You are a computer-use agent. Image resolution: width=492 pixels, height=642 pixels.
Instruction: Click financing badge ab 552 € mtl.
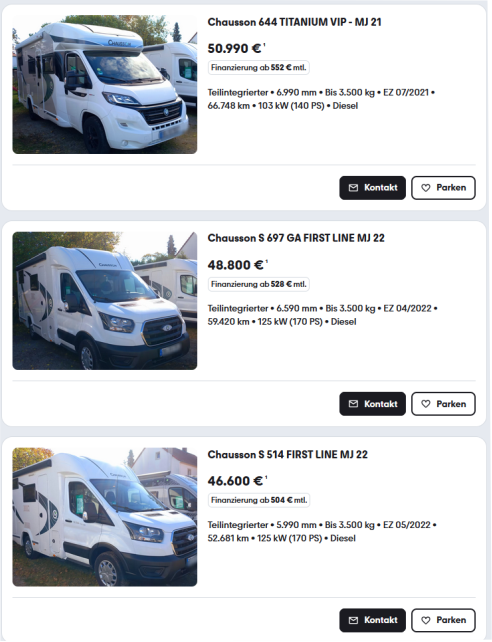click(x=259, y=68)
